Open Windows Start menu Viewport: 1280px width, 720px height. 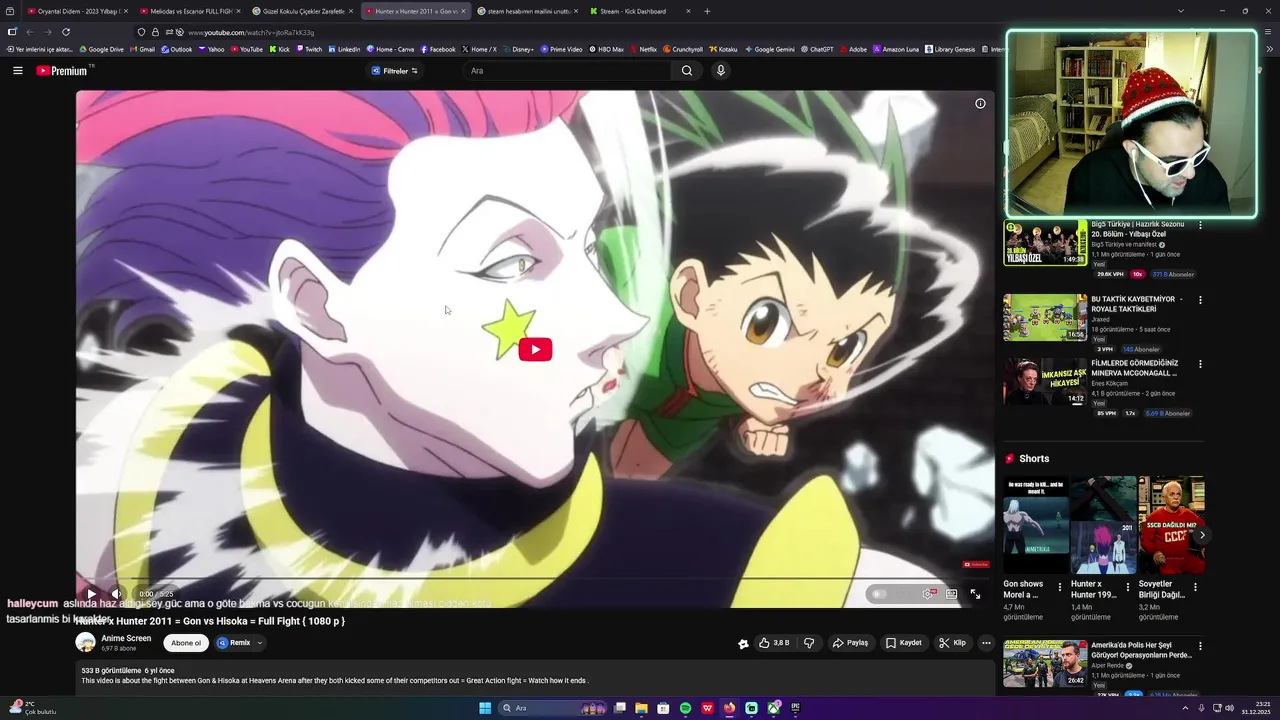(485, 708)
